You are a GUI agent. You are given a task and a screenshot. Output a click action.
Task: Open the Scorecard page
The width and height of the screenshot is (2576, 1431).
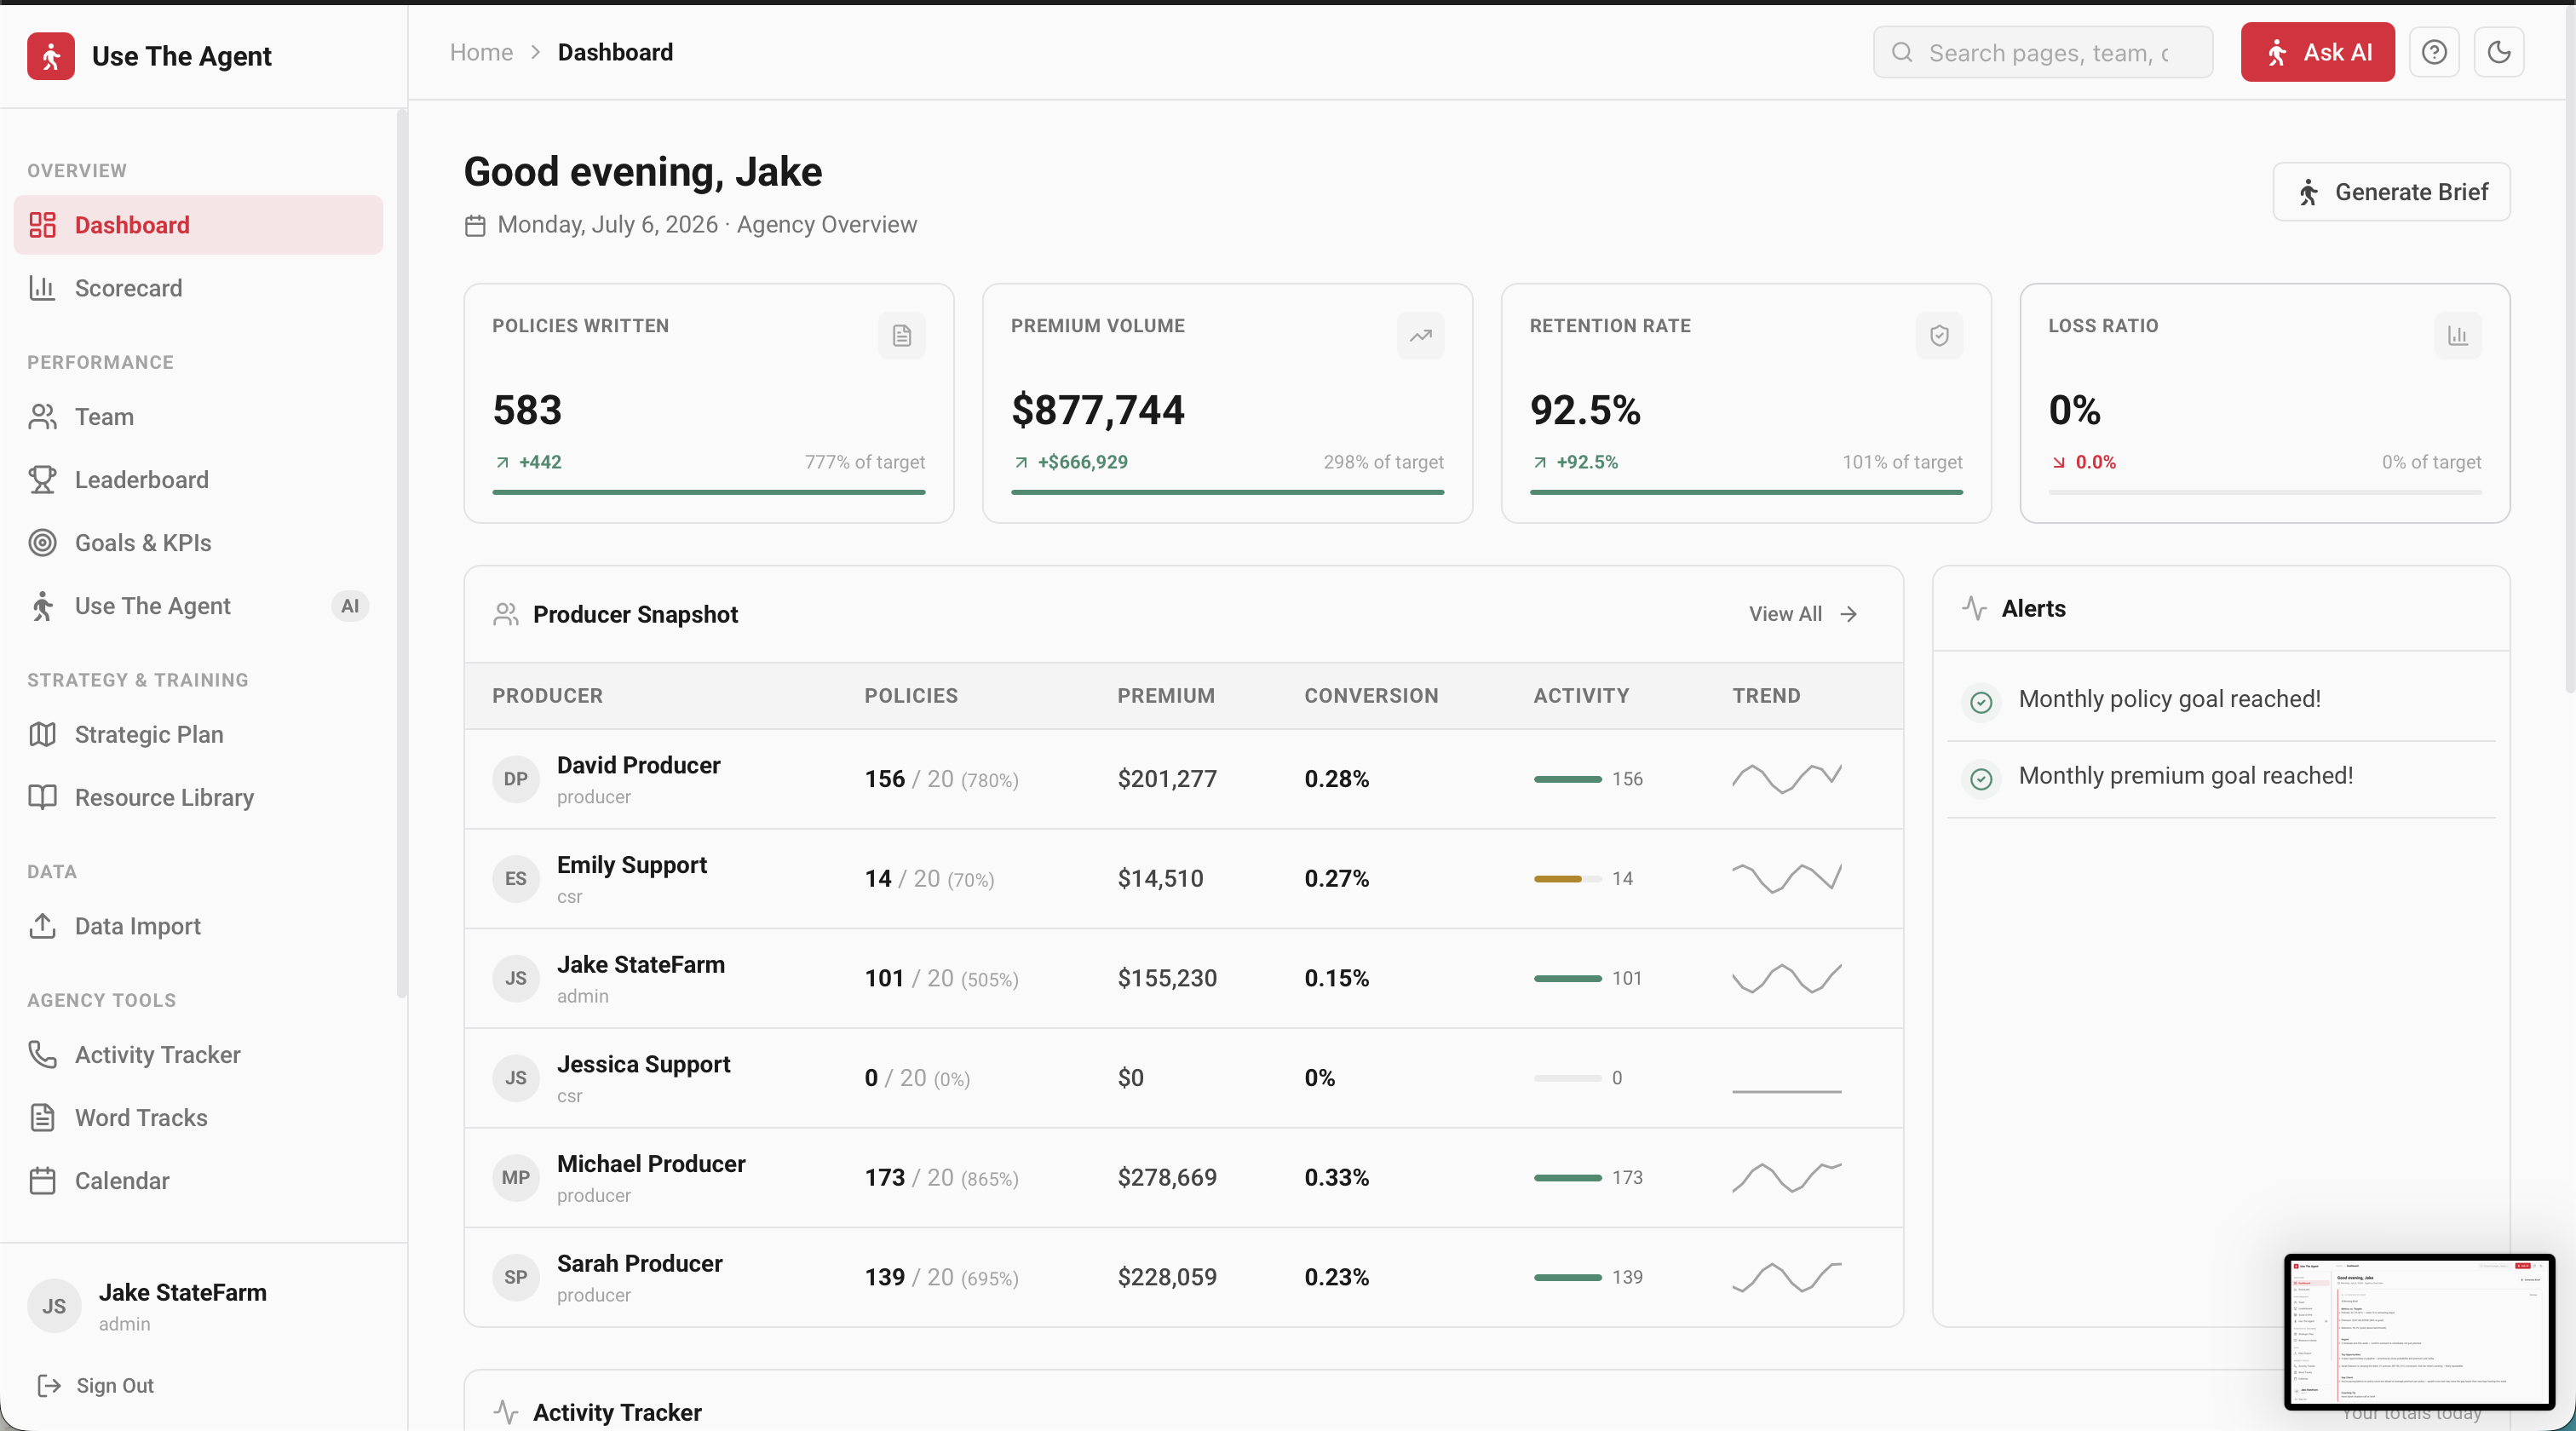tap(198, 288)
